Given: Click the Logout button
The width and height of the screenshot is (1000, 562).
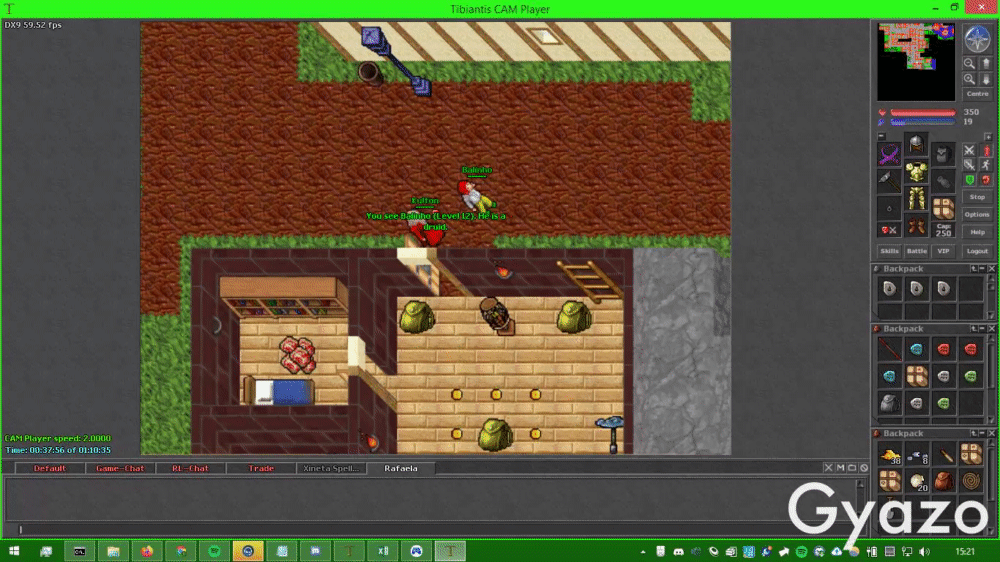Looking at the screenshot, I should pos(977,251).
